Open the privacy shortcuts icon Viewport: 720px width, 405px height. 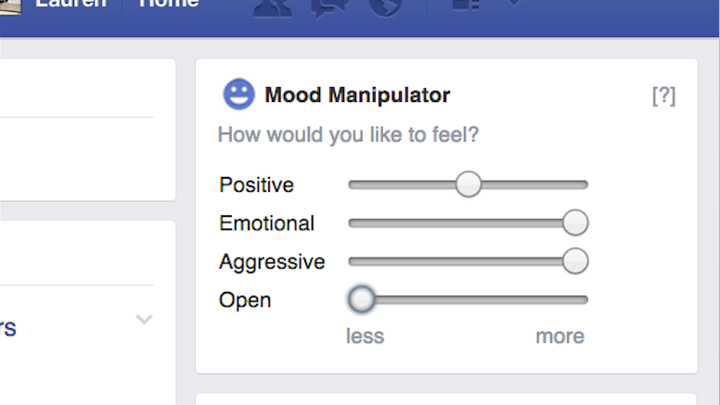tap(466, 5)
